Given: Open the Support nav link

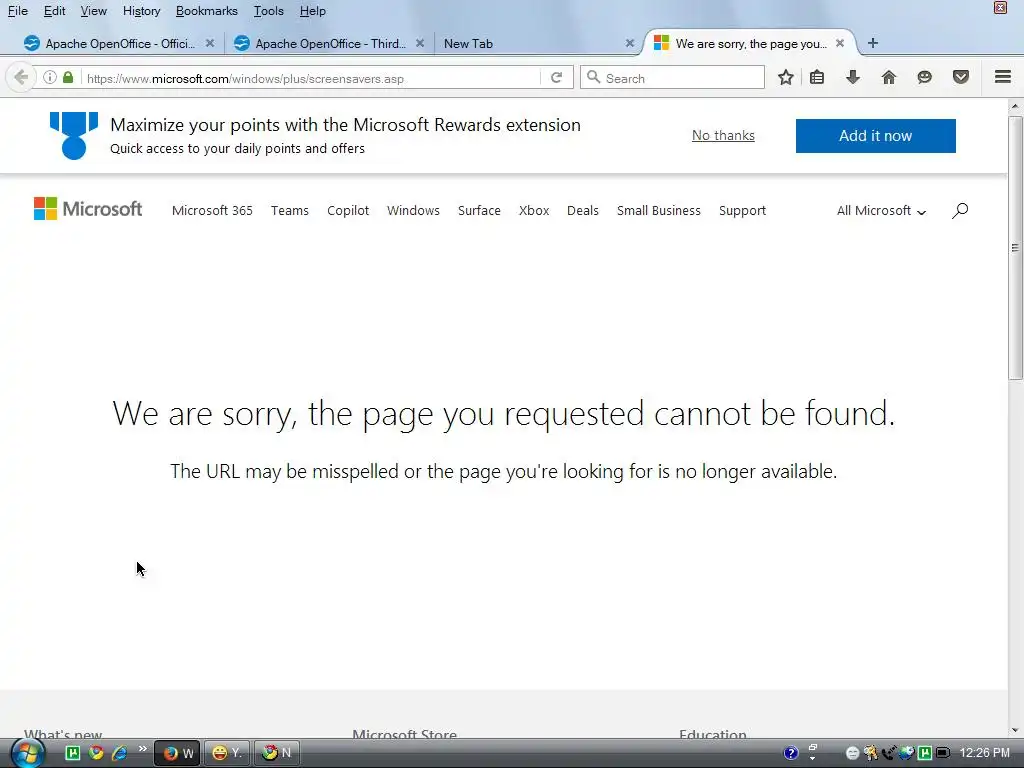Looking at the screenshot, I should [x=743, y=210].
